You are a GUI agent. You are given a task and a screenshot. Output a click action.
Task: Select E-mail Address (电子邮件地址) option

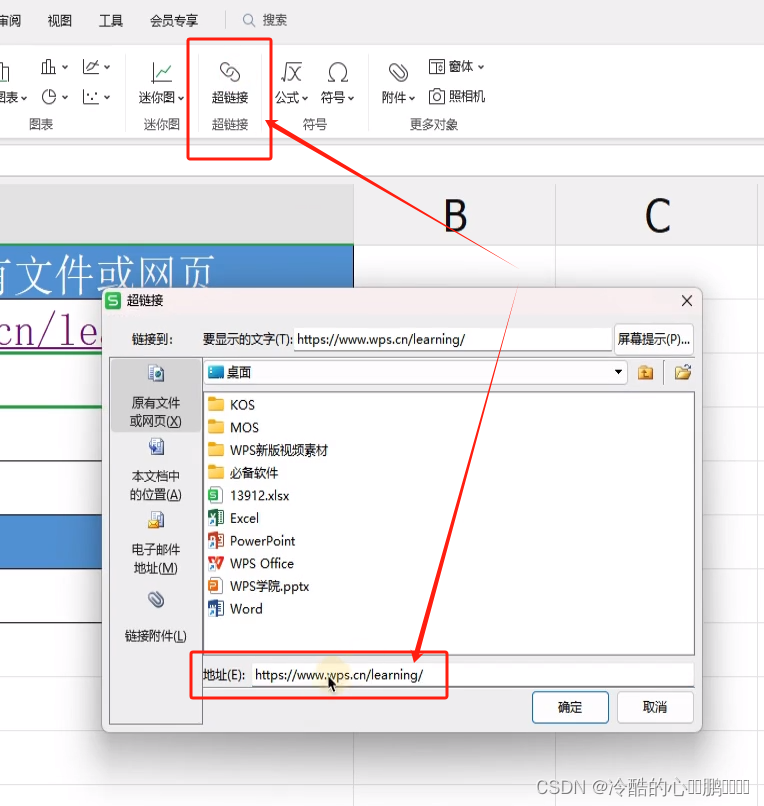point(155,543)
